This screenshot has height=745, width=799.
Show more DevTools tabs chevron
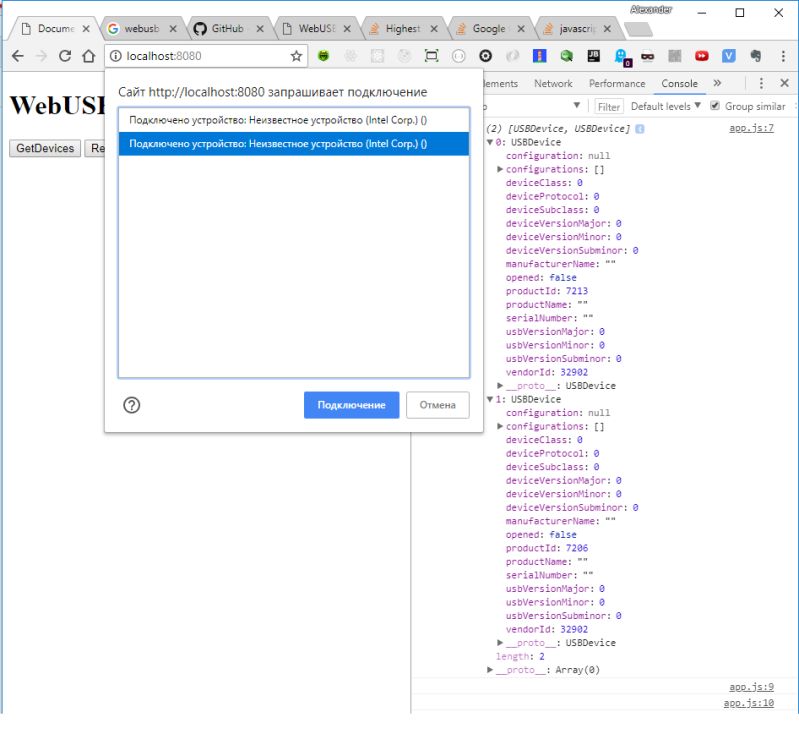click(717, 83)
